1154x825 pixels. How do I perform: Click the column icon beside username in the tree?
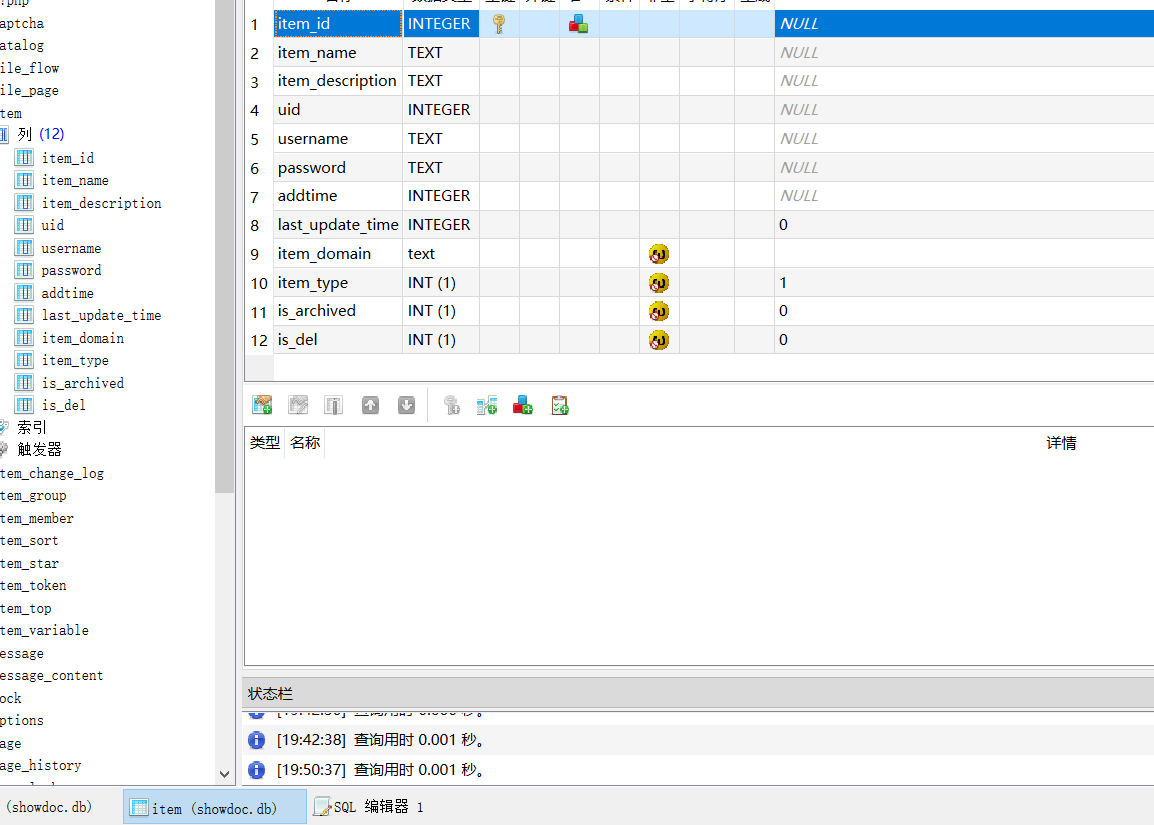pyautogui.click(x=24, y=247)
